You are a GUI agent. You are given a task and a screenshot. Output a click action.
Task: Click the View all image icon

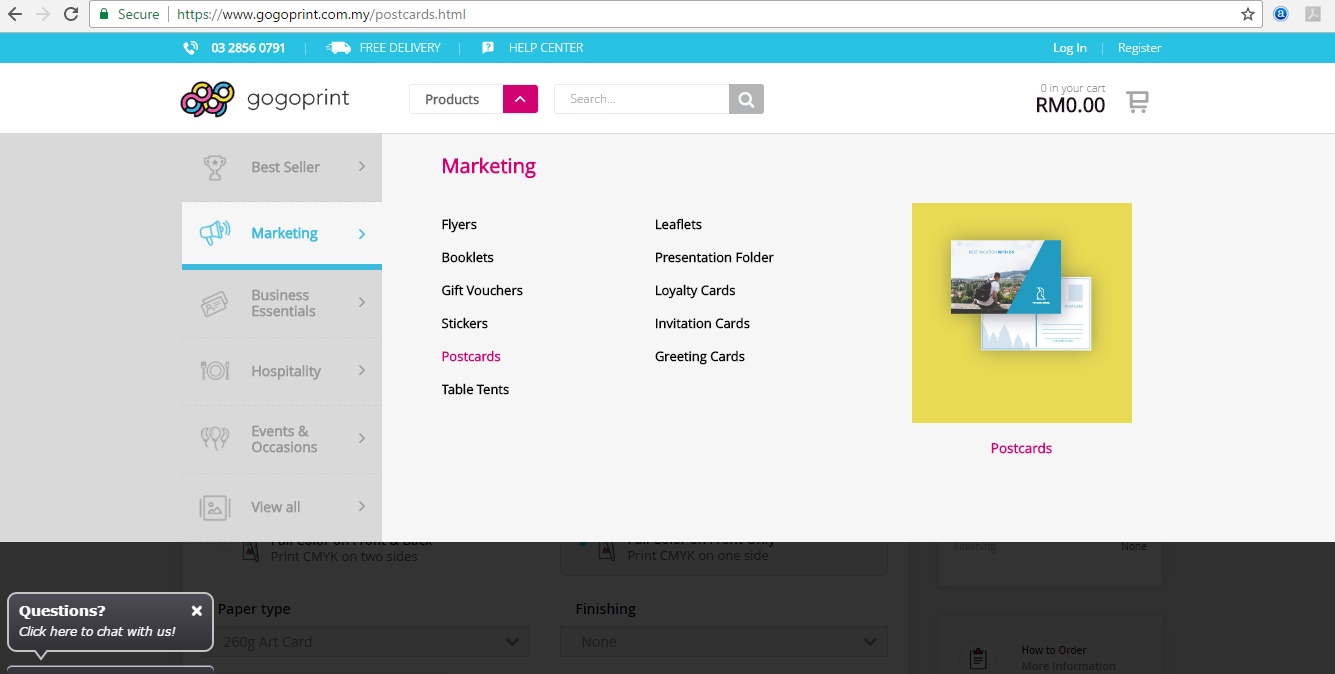tap(213, 507)
